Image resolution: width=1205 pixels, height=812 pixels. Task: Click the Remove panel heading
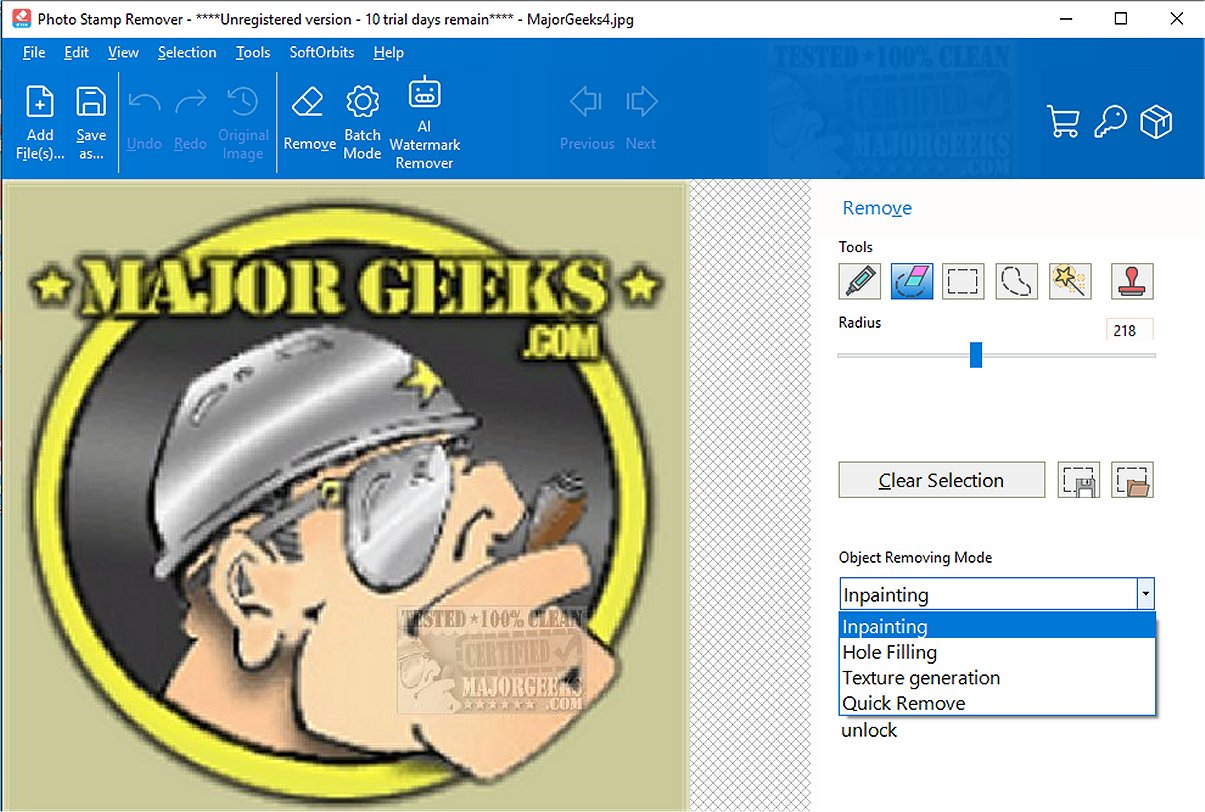tap(877, 208)
